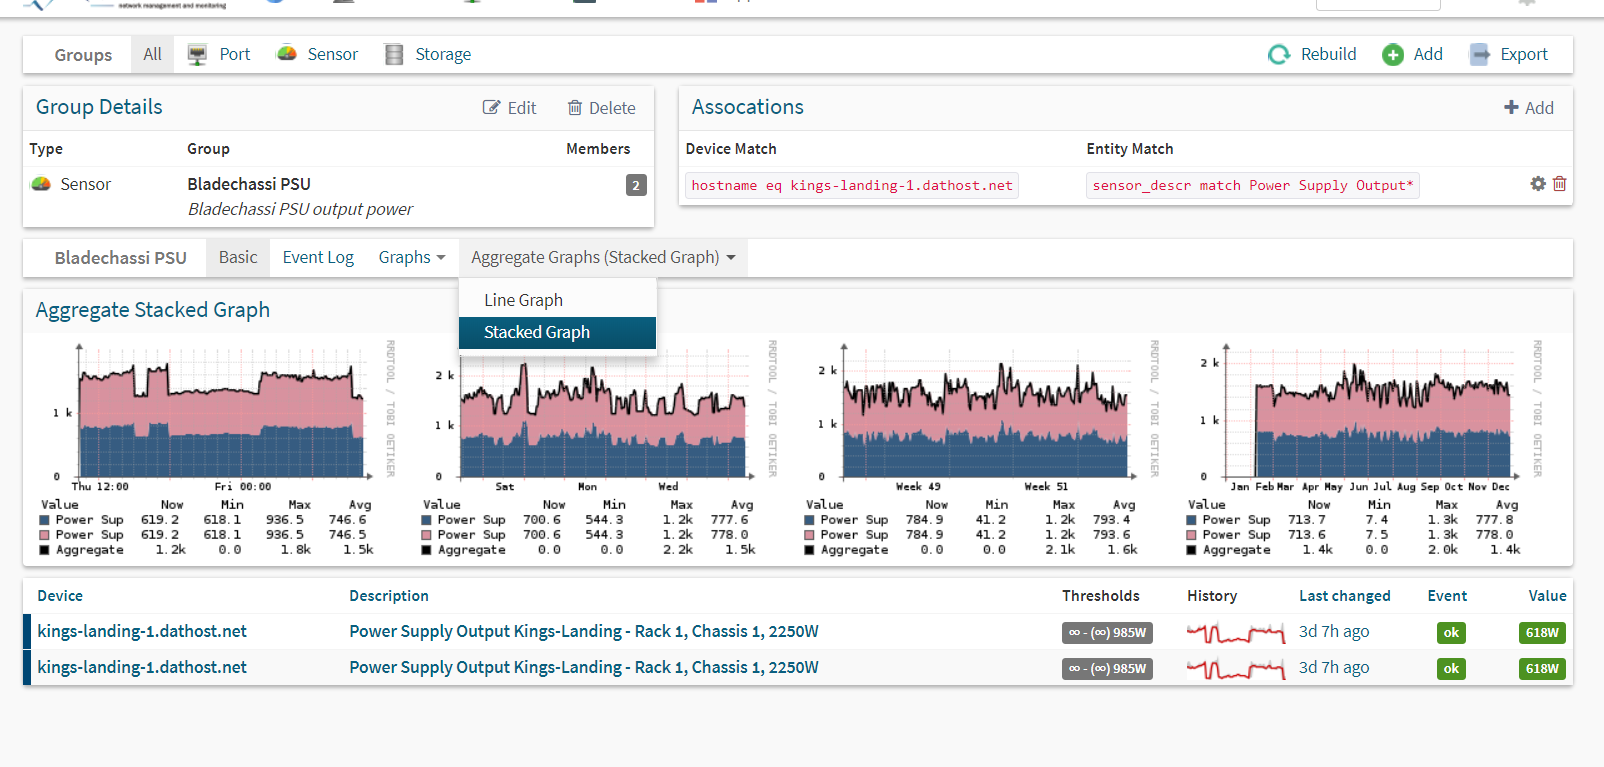Screen dimensions: 1604x767
Task: Click the Storage group icon
Action: click(x=394, y=54)
